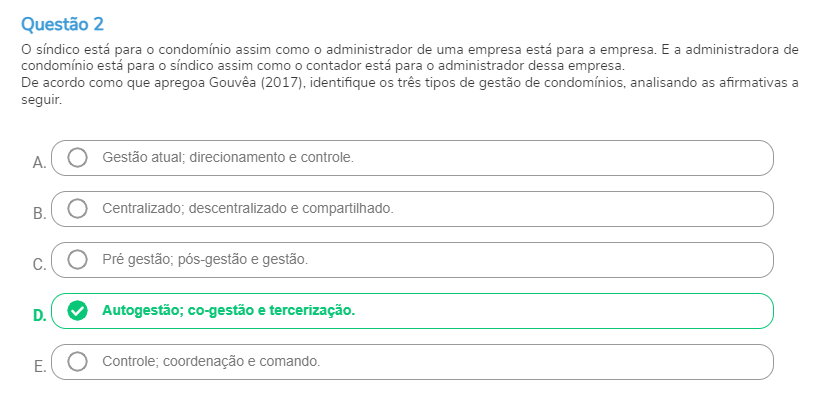Select radio button for option E
The height and width of the screenshot is (399, 820).
77,361
